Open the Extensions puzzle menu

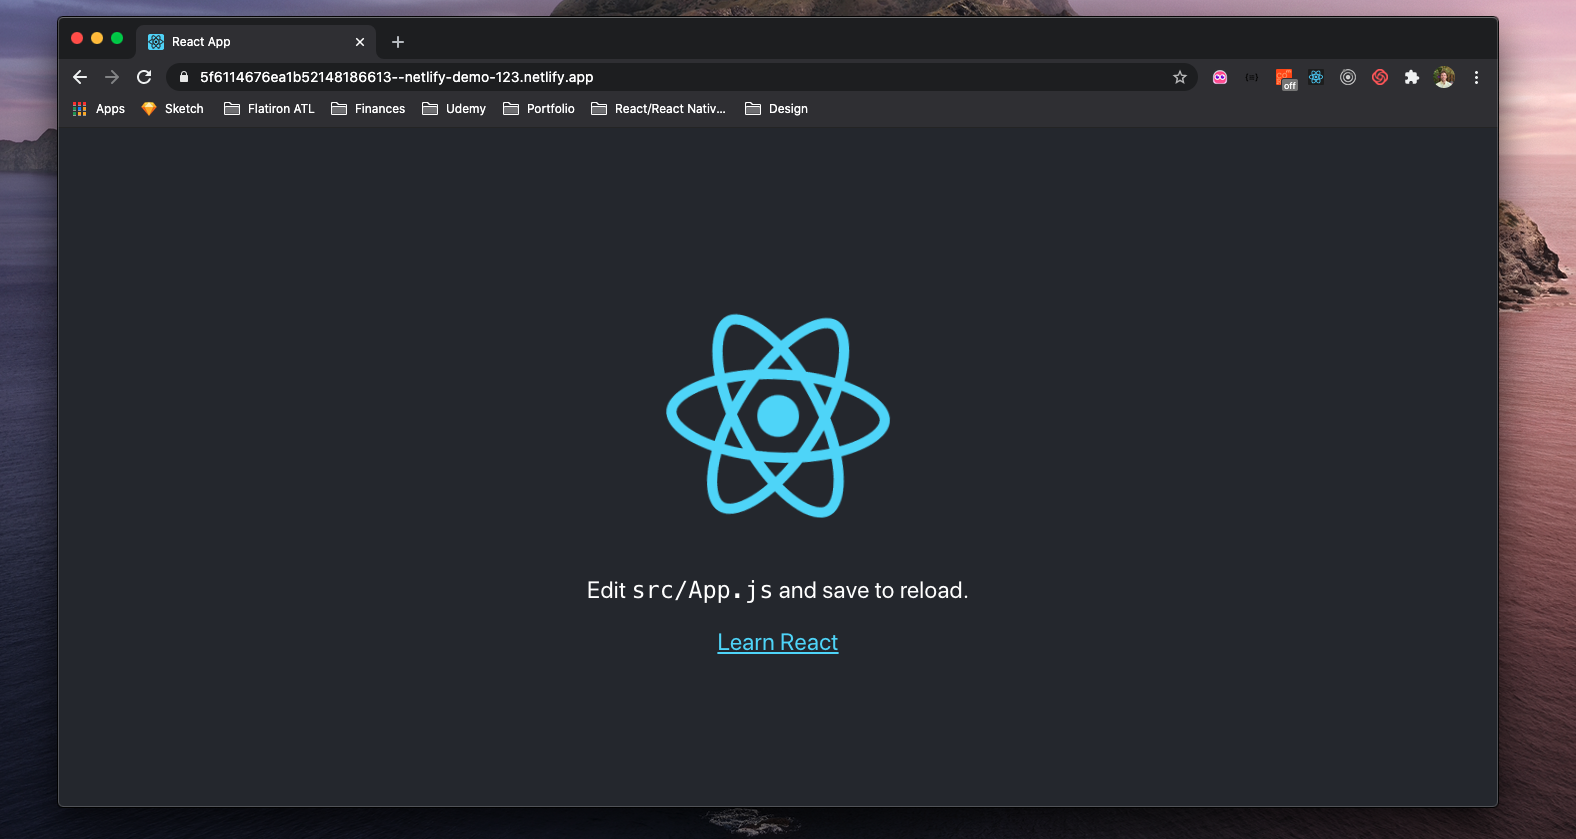pyautogui.click(x=1412, y=77)
